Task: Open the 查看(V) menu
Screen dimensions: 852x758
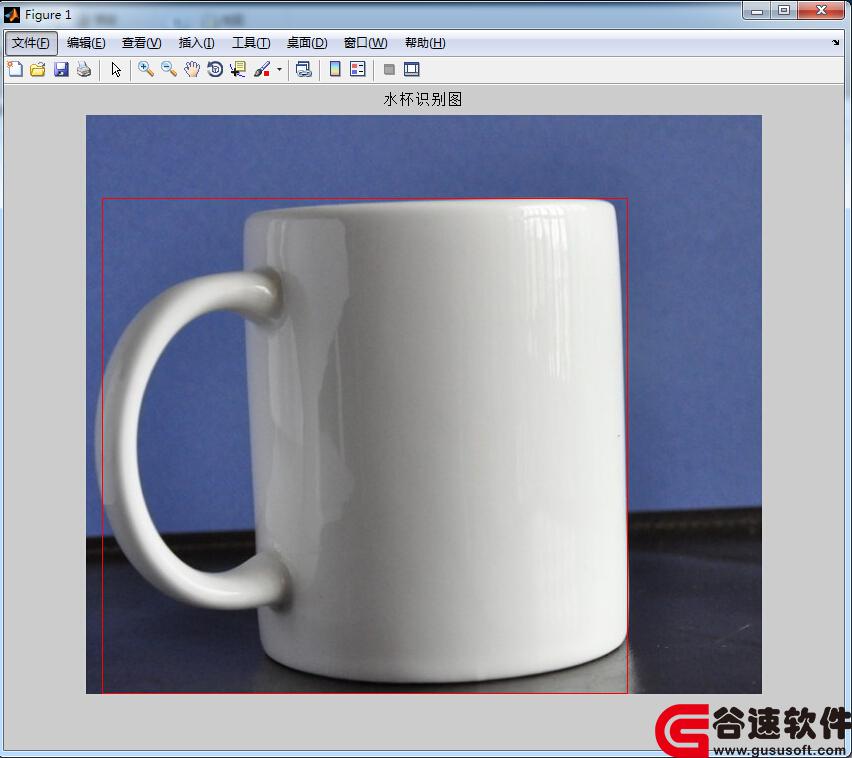Action: 141,43
